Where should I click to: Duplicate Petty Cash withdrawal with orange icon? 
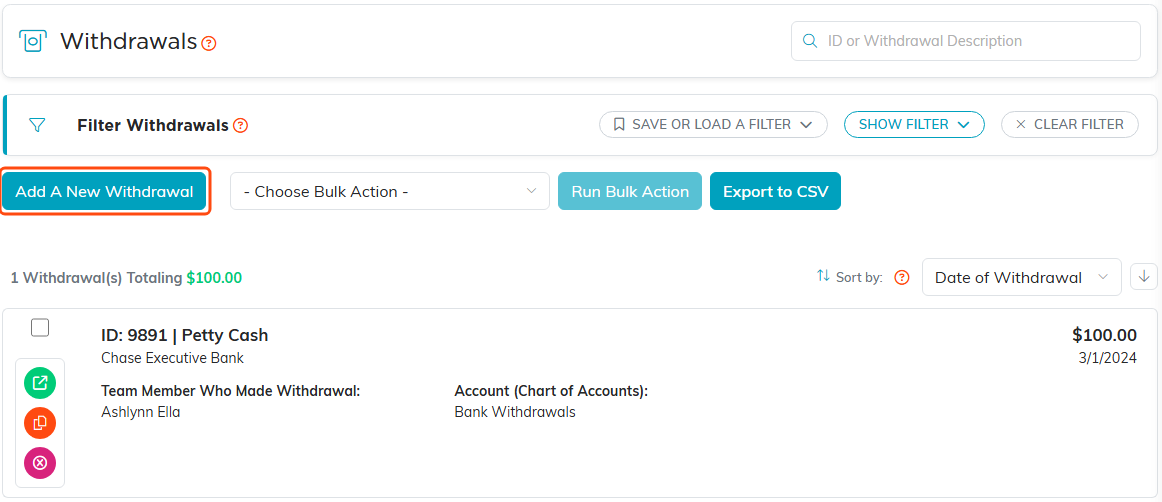coord(40,423)
